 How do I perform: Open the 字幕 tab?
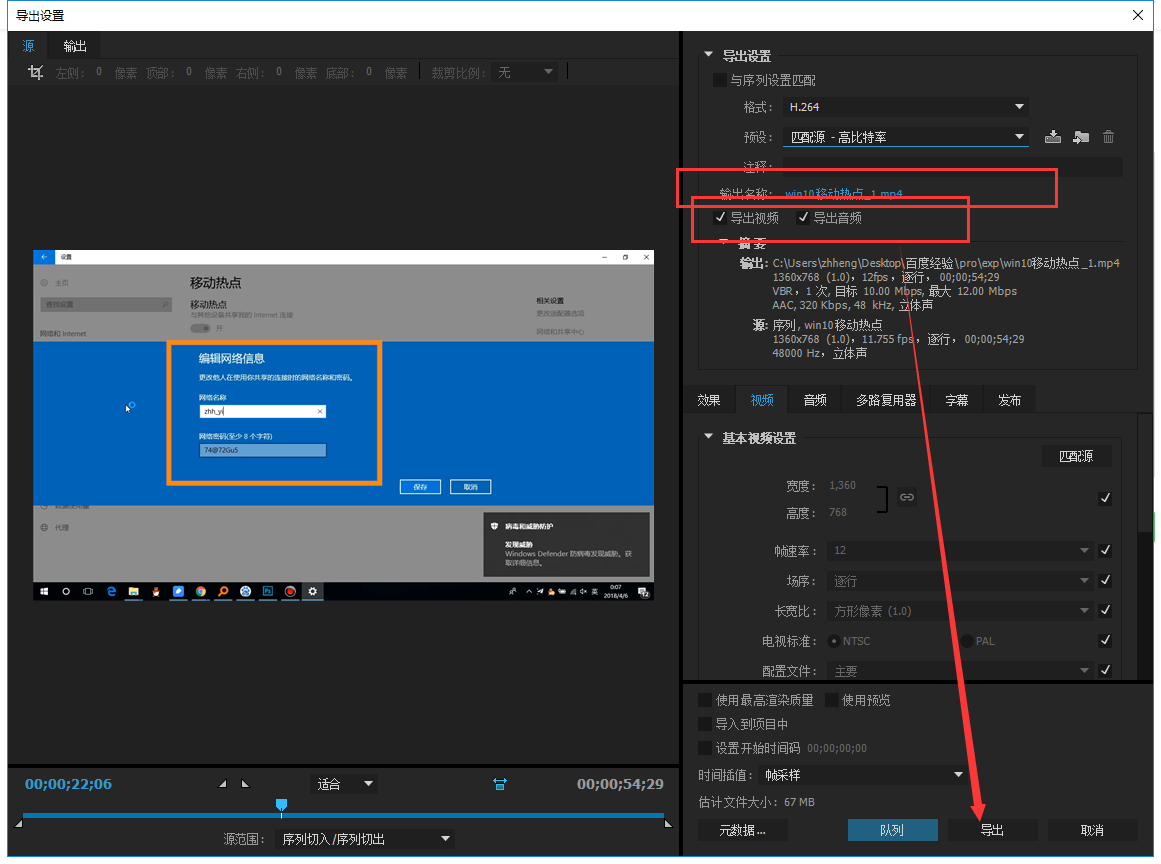[x=957, y=400]
